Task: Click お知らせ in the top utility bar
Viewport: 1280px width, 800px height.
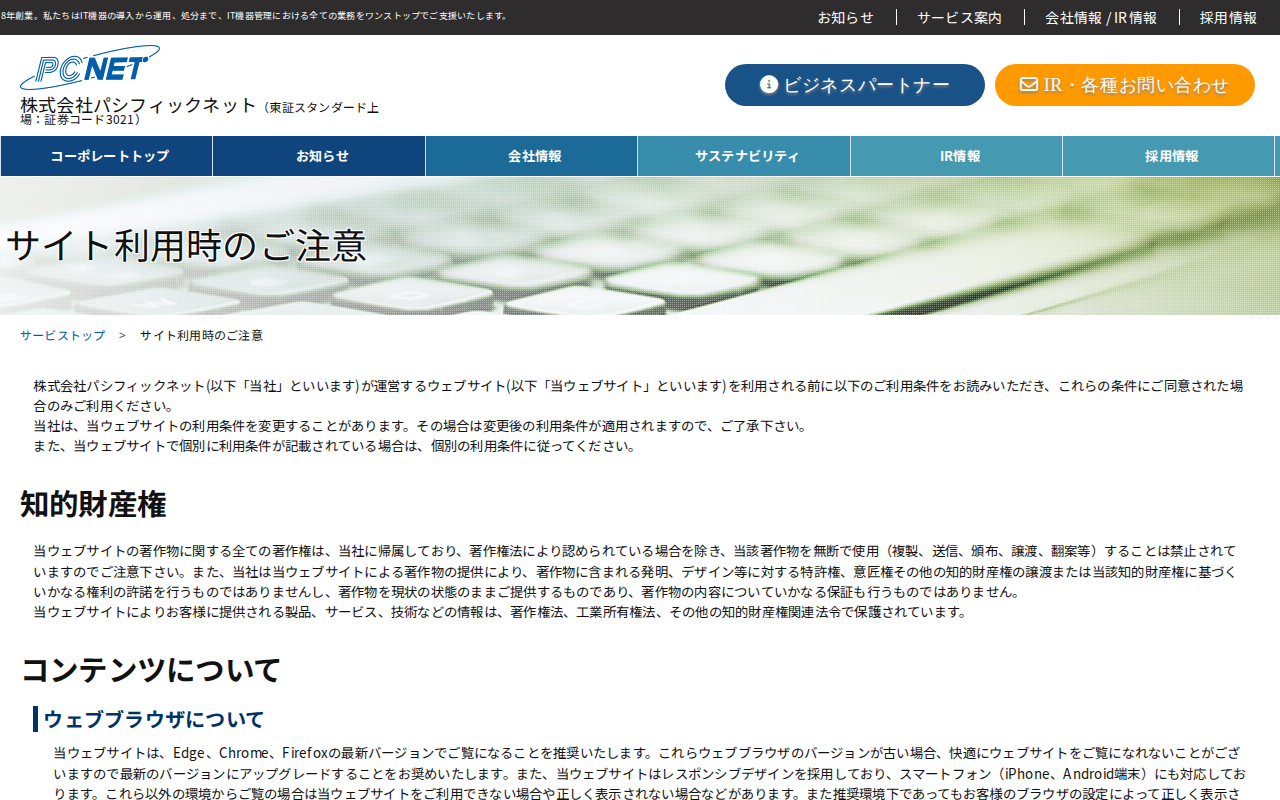Action: 846,17
